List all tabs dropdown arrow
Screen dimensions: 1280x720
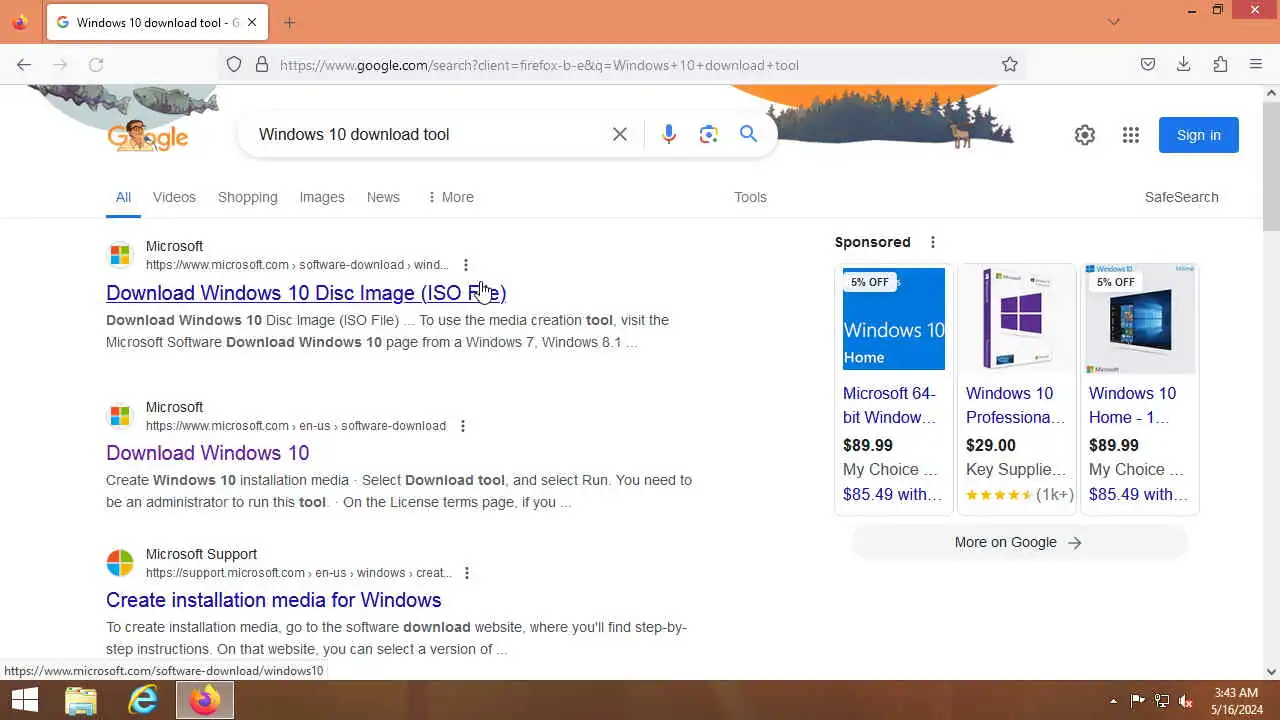click(1114, 22)
